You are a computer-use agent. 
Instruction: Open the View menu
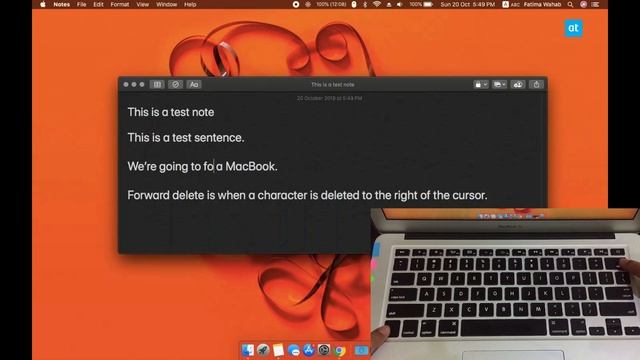[142, 4]
